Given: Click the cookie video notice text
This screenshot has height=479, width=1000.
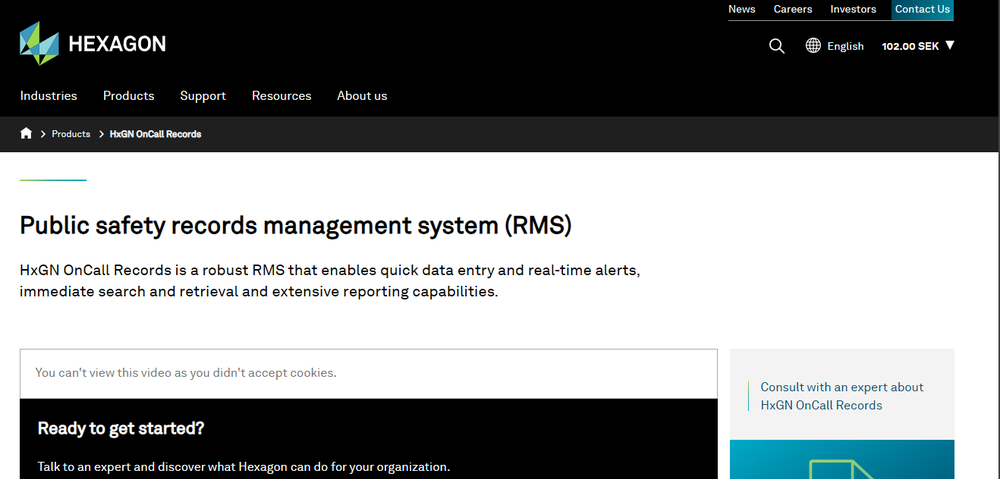Looking at the screenshot, I should coord(186,372).
